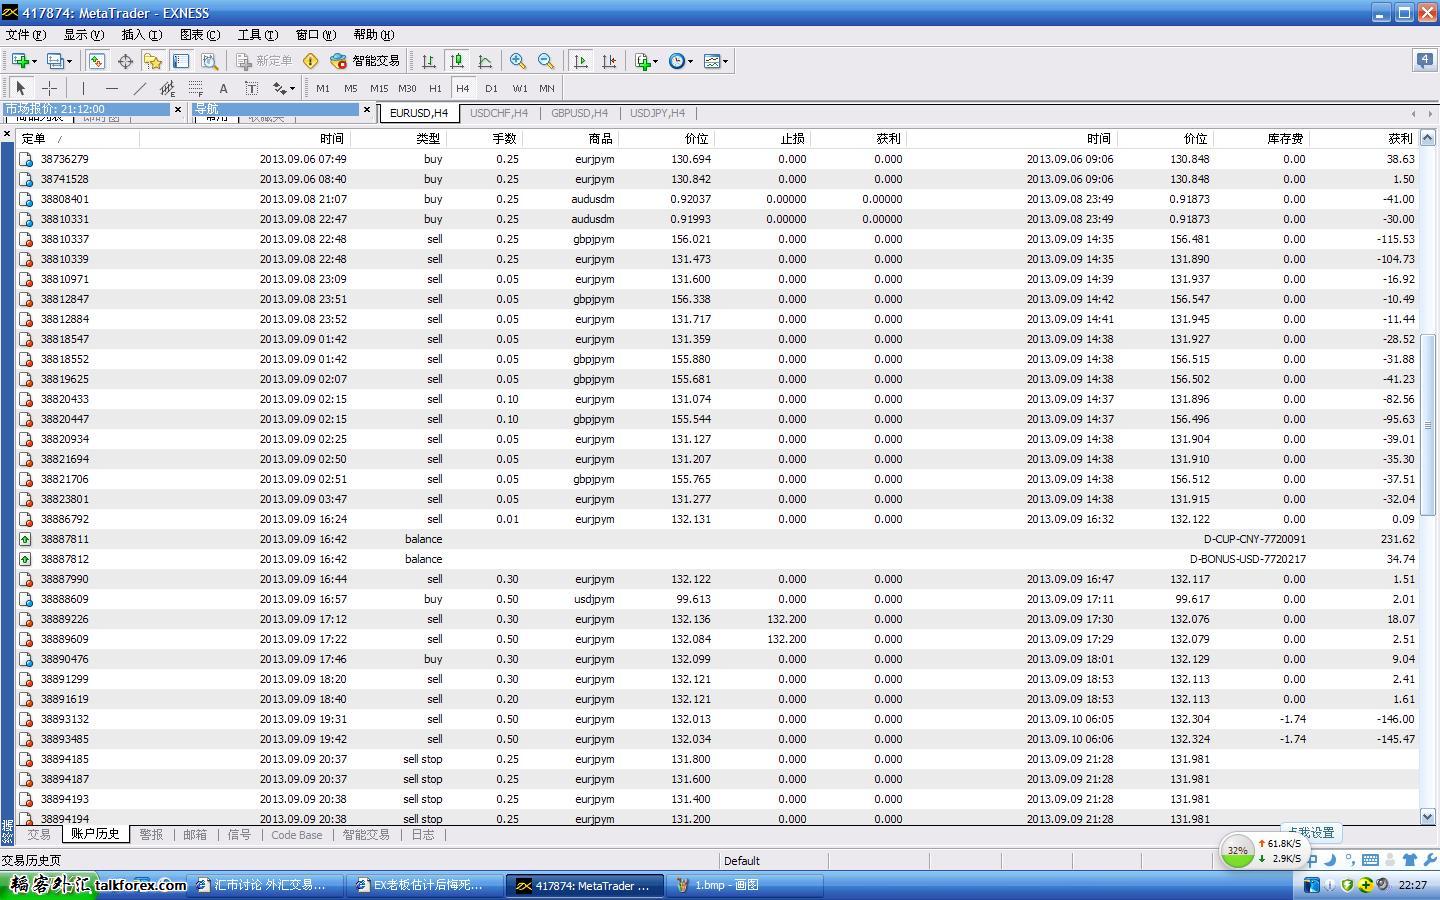The height and width of the screenshot is (900, 1440).
Task: Open the 显示 menu
Action: pyautogui.click(x=84, y=35)
